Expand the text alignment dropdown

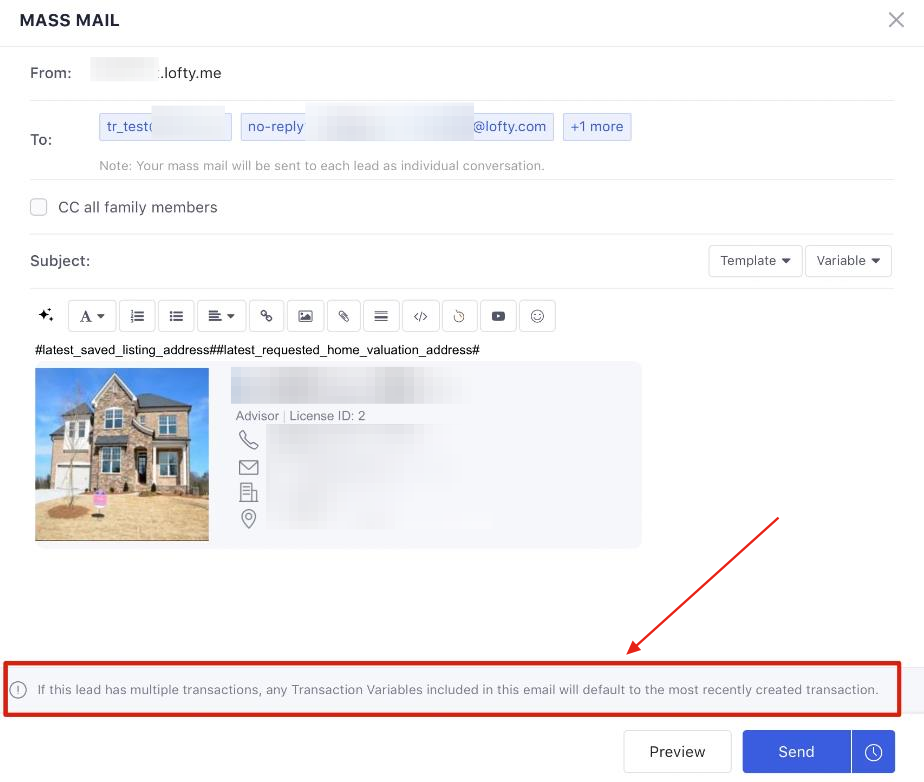[x=222, y=316]
